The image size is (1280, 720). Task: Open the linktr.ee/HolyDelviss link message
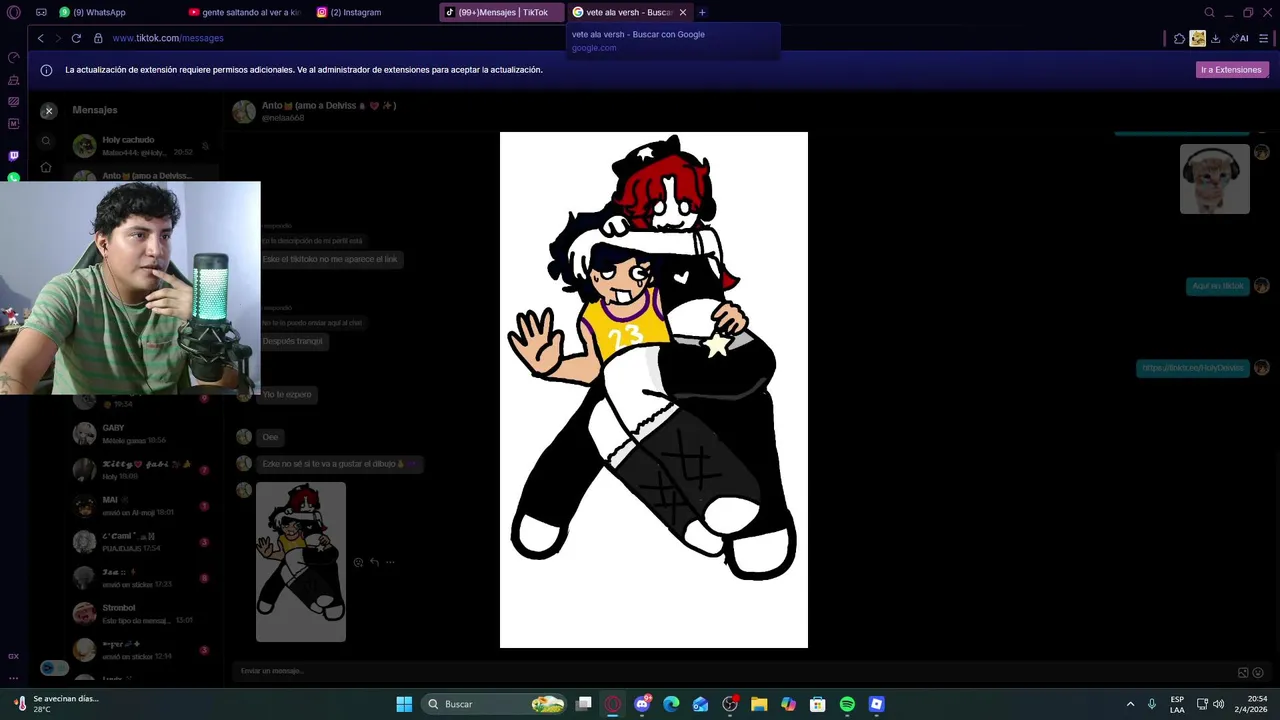(x=1193, y=368)
